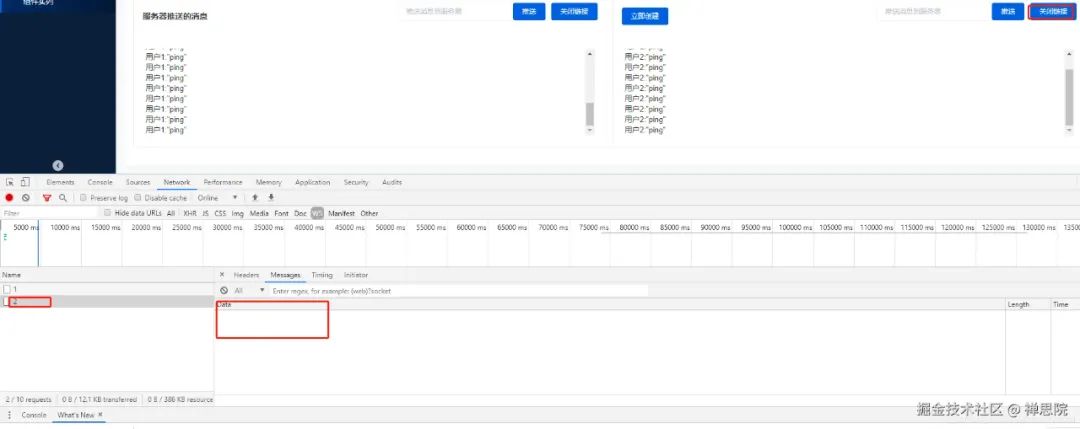The height and width of the screenshot is (429, 1080).
Task: Switch to the Headers tab
Action: [246, 275]
